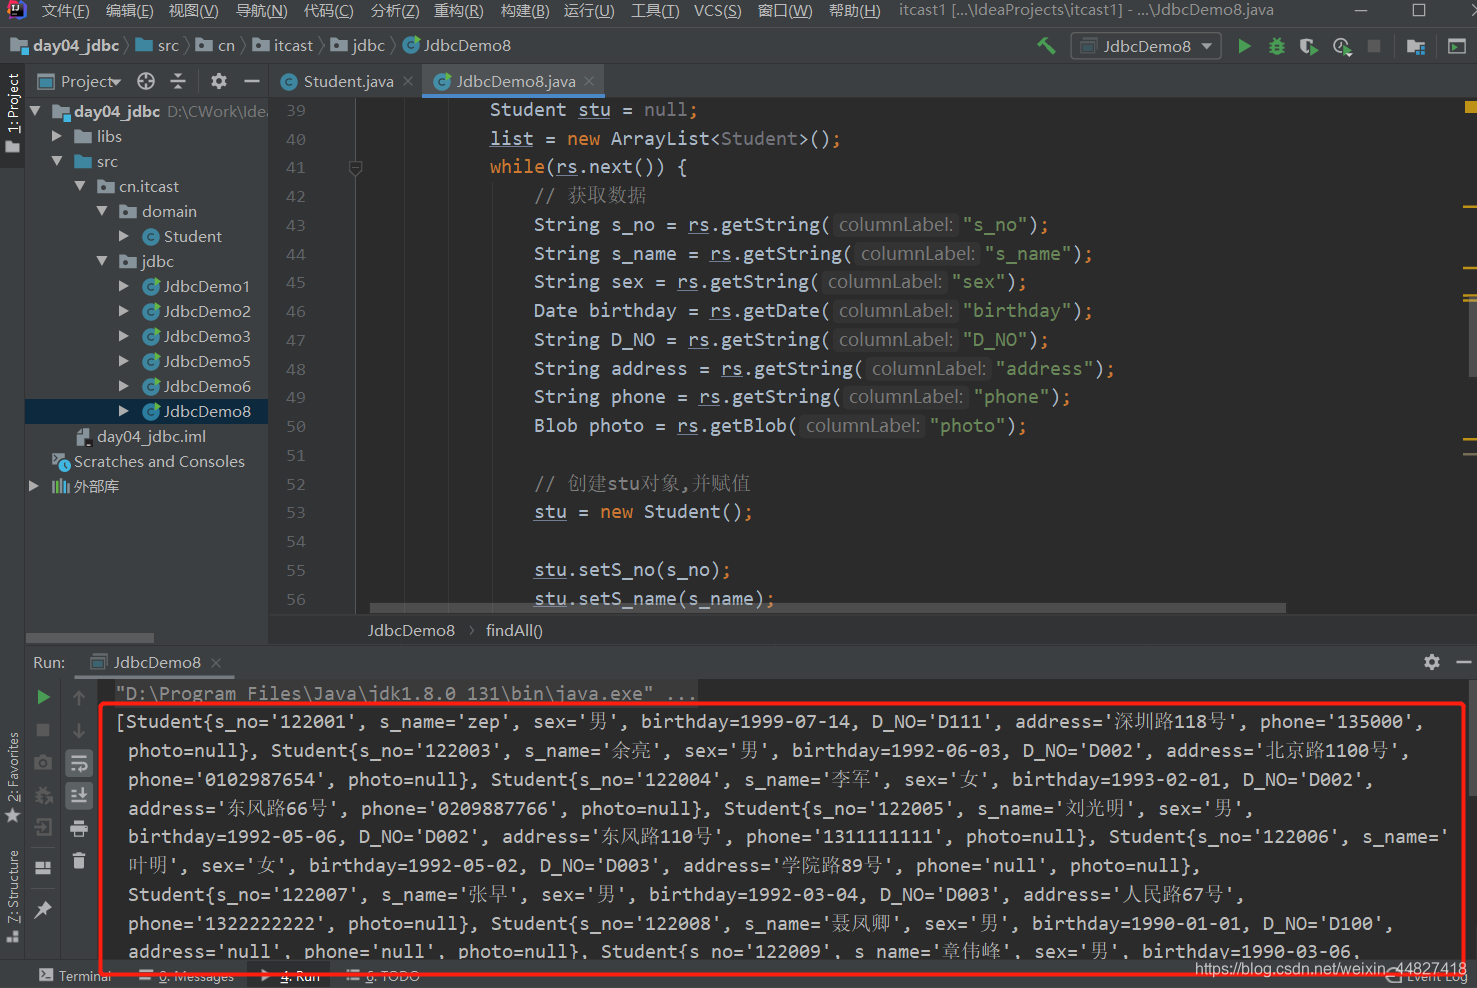This screenshot has width=1477, height=988.
Task: Rerun JdbcDemo8 from the Run panel
Action: coord(43,697)
